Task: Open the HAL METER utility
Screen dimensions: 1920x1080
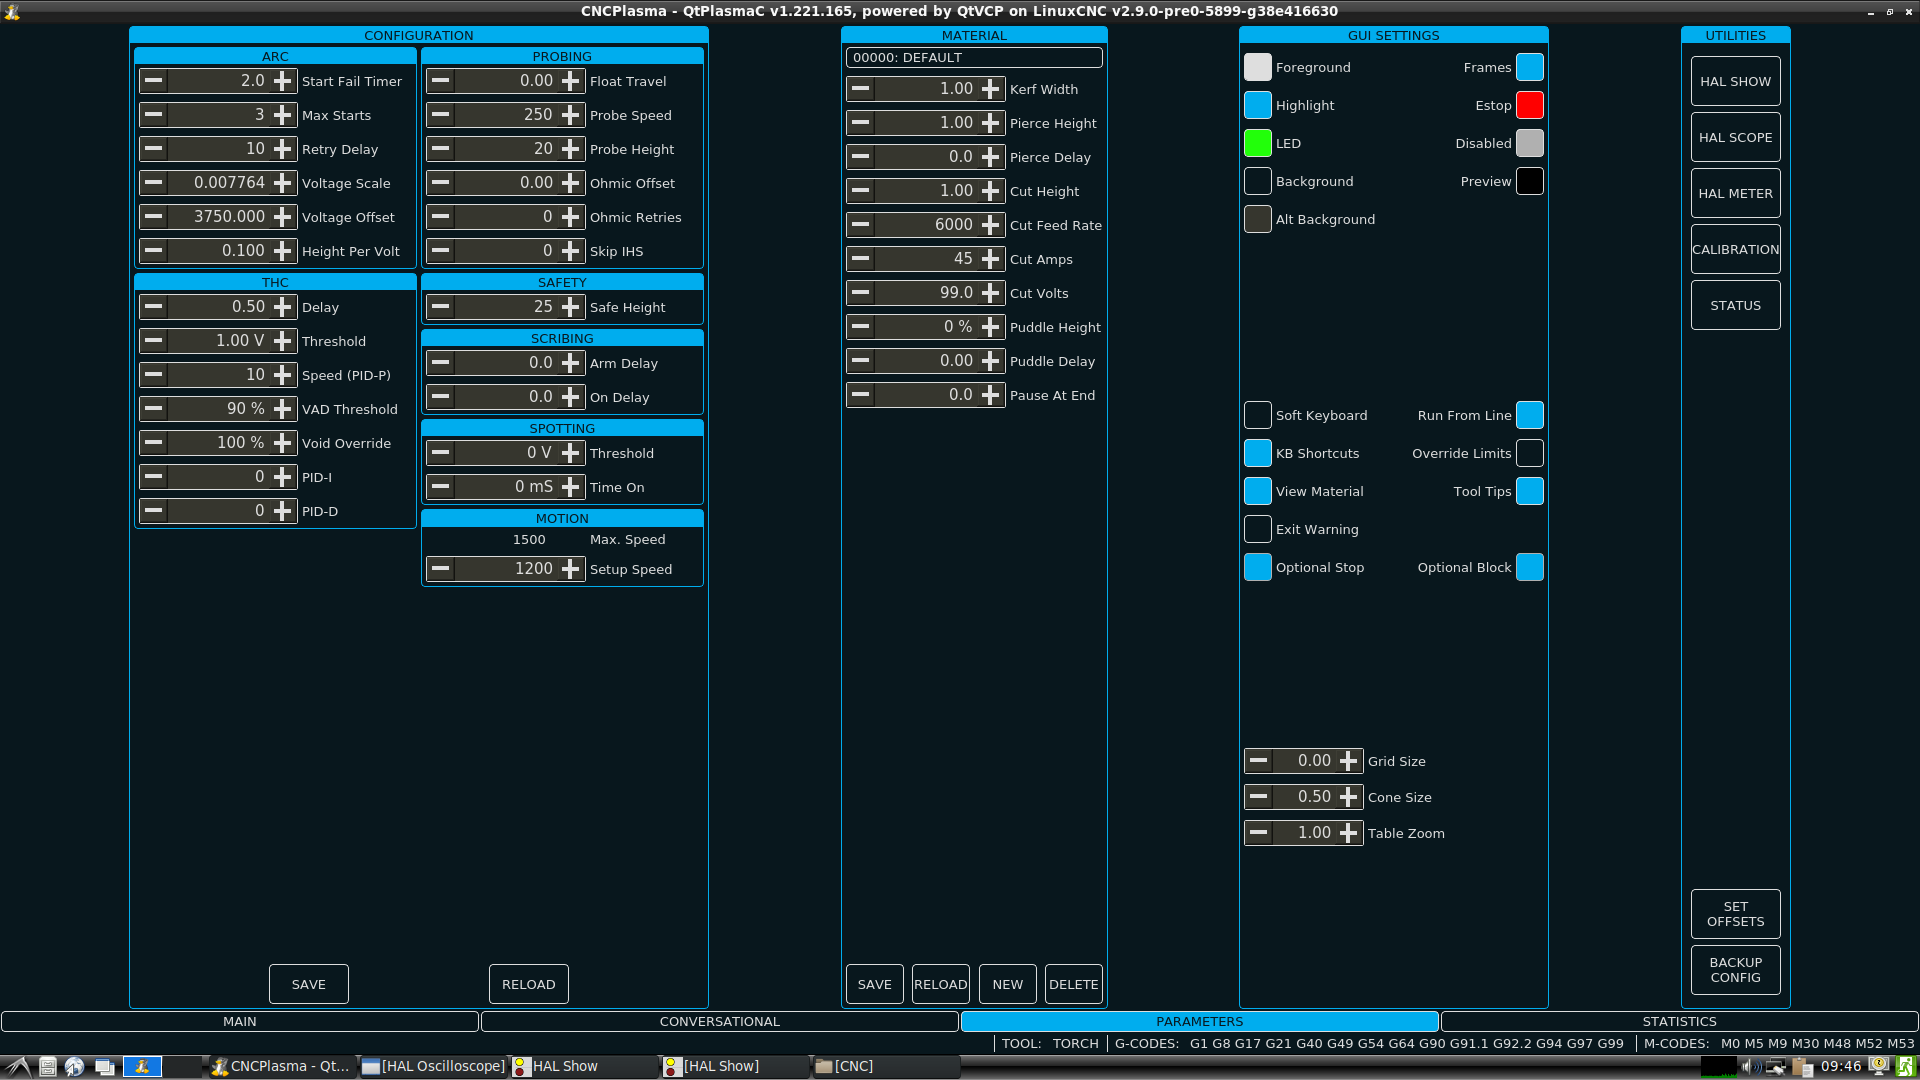Action: point(1736,193)
